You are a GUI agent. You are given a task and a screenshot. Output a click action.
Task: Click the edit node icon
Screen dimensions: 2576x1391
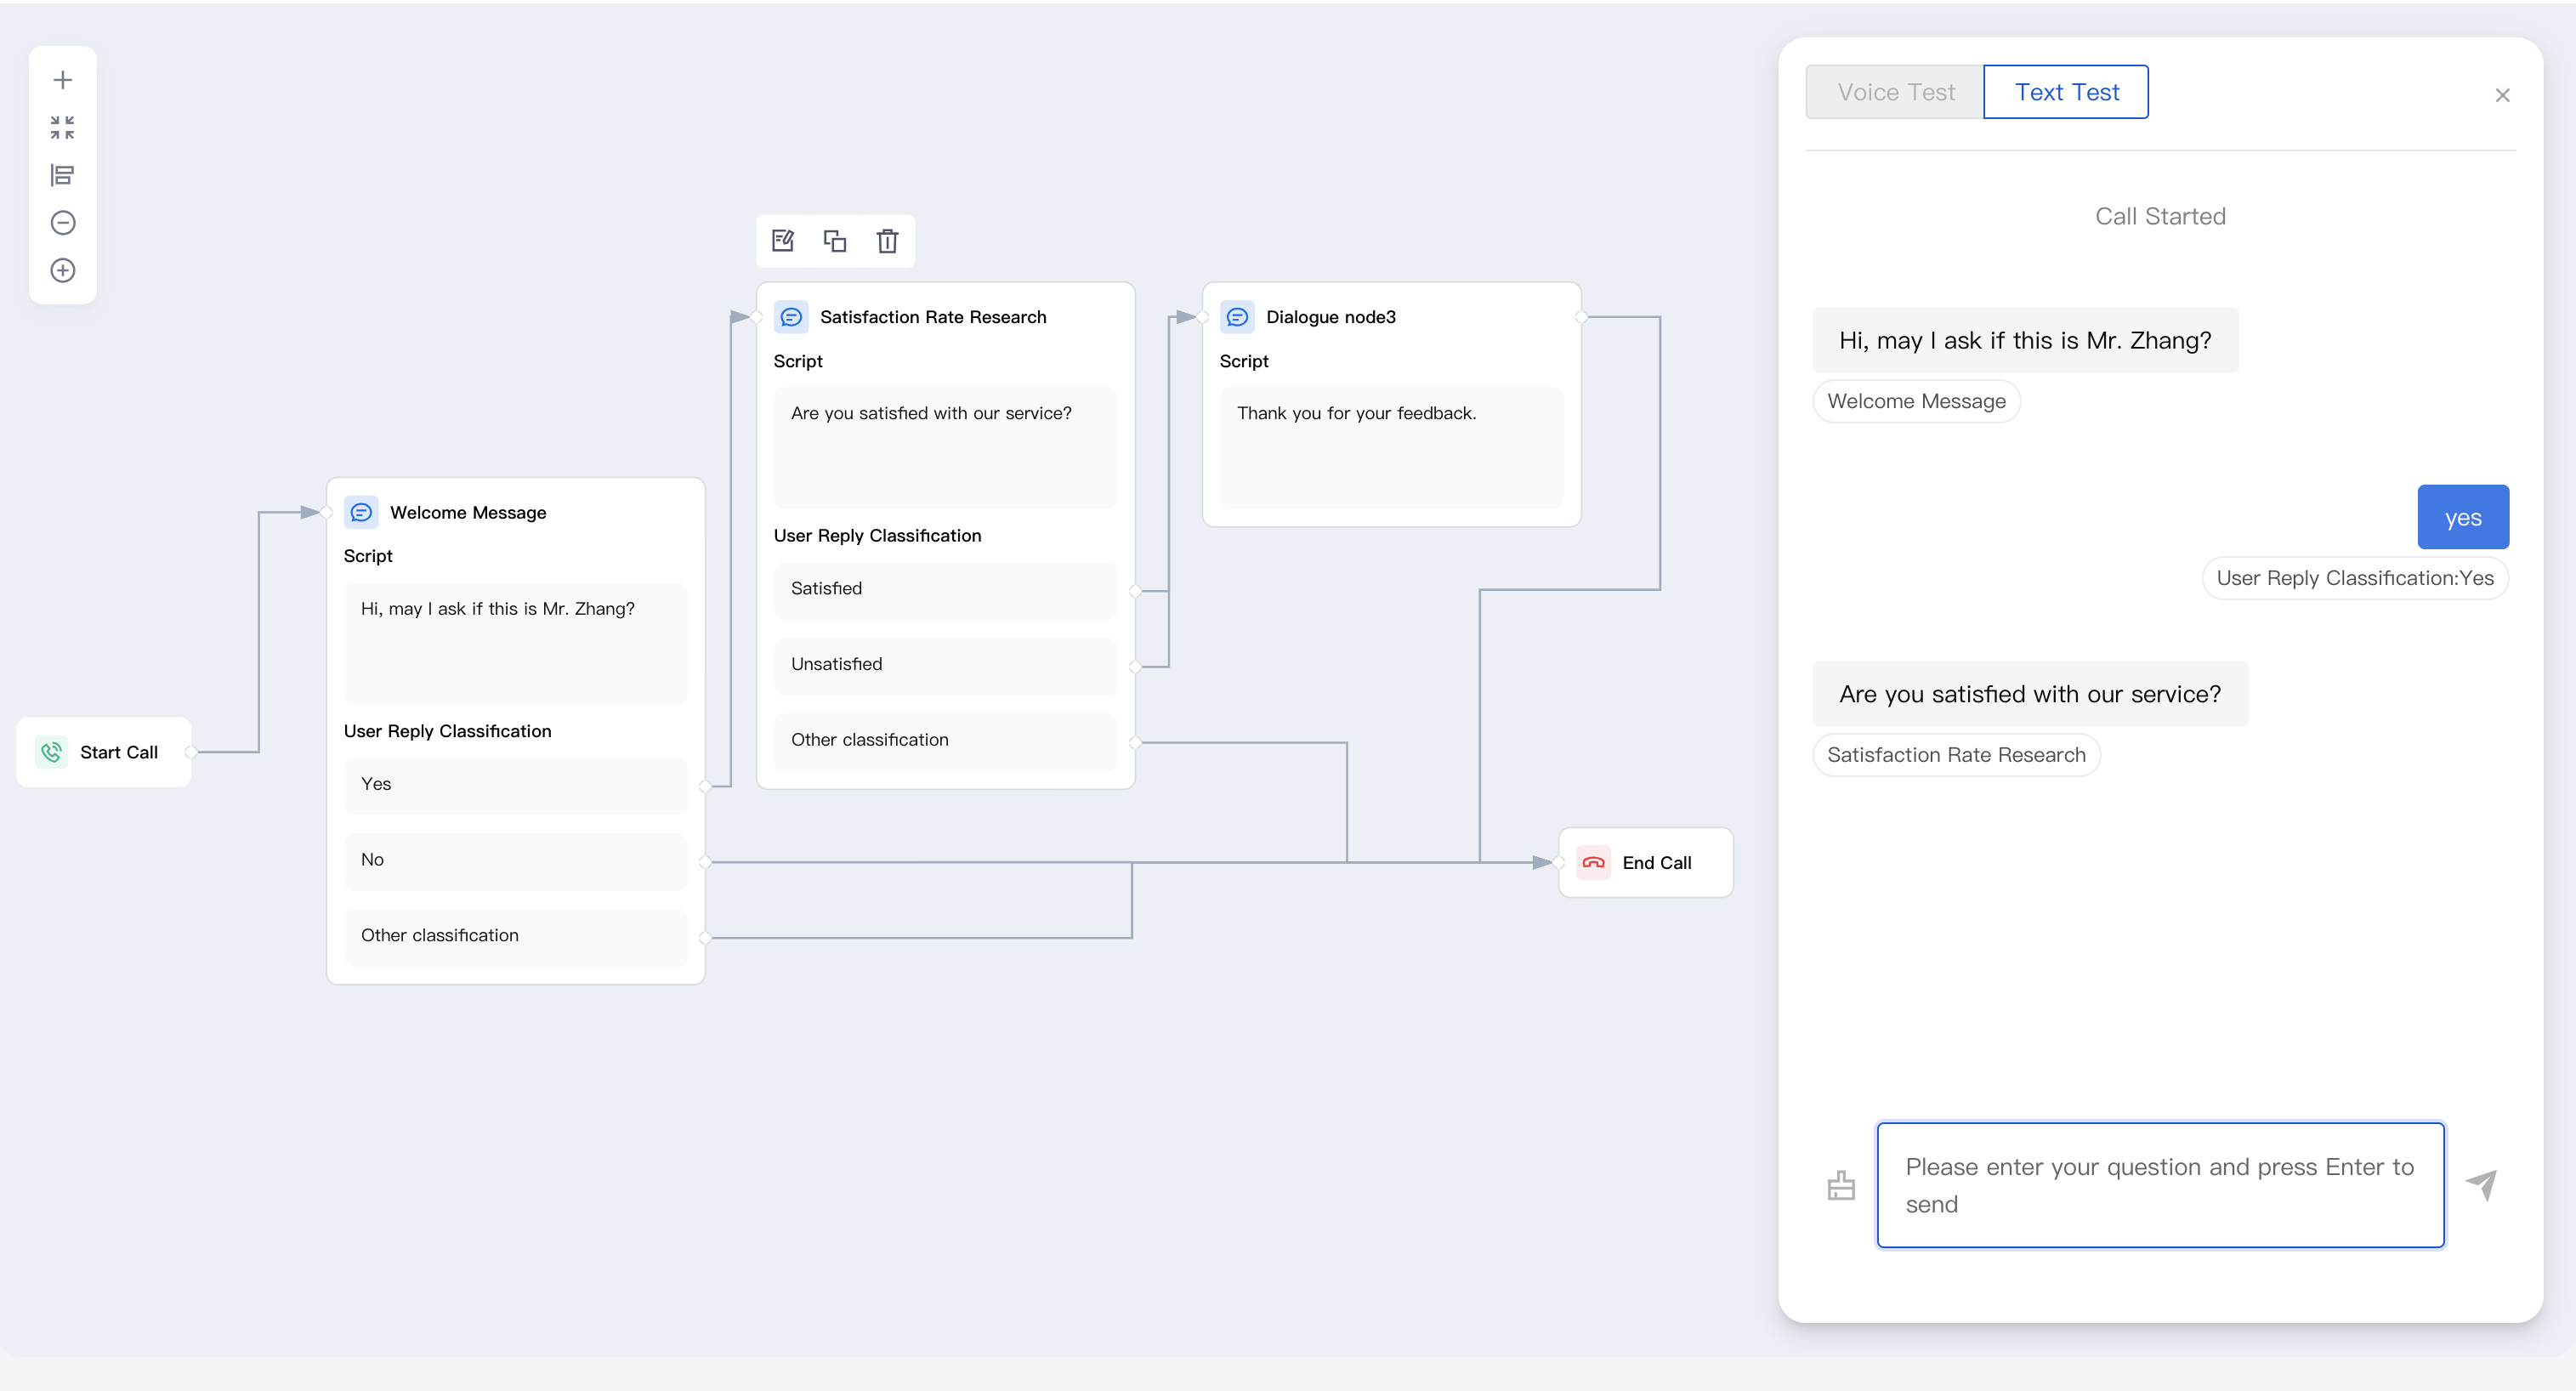(783, 241)
